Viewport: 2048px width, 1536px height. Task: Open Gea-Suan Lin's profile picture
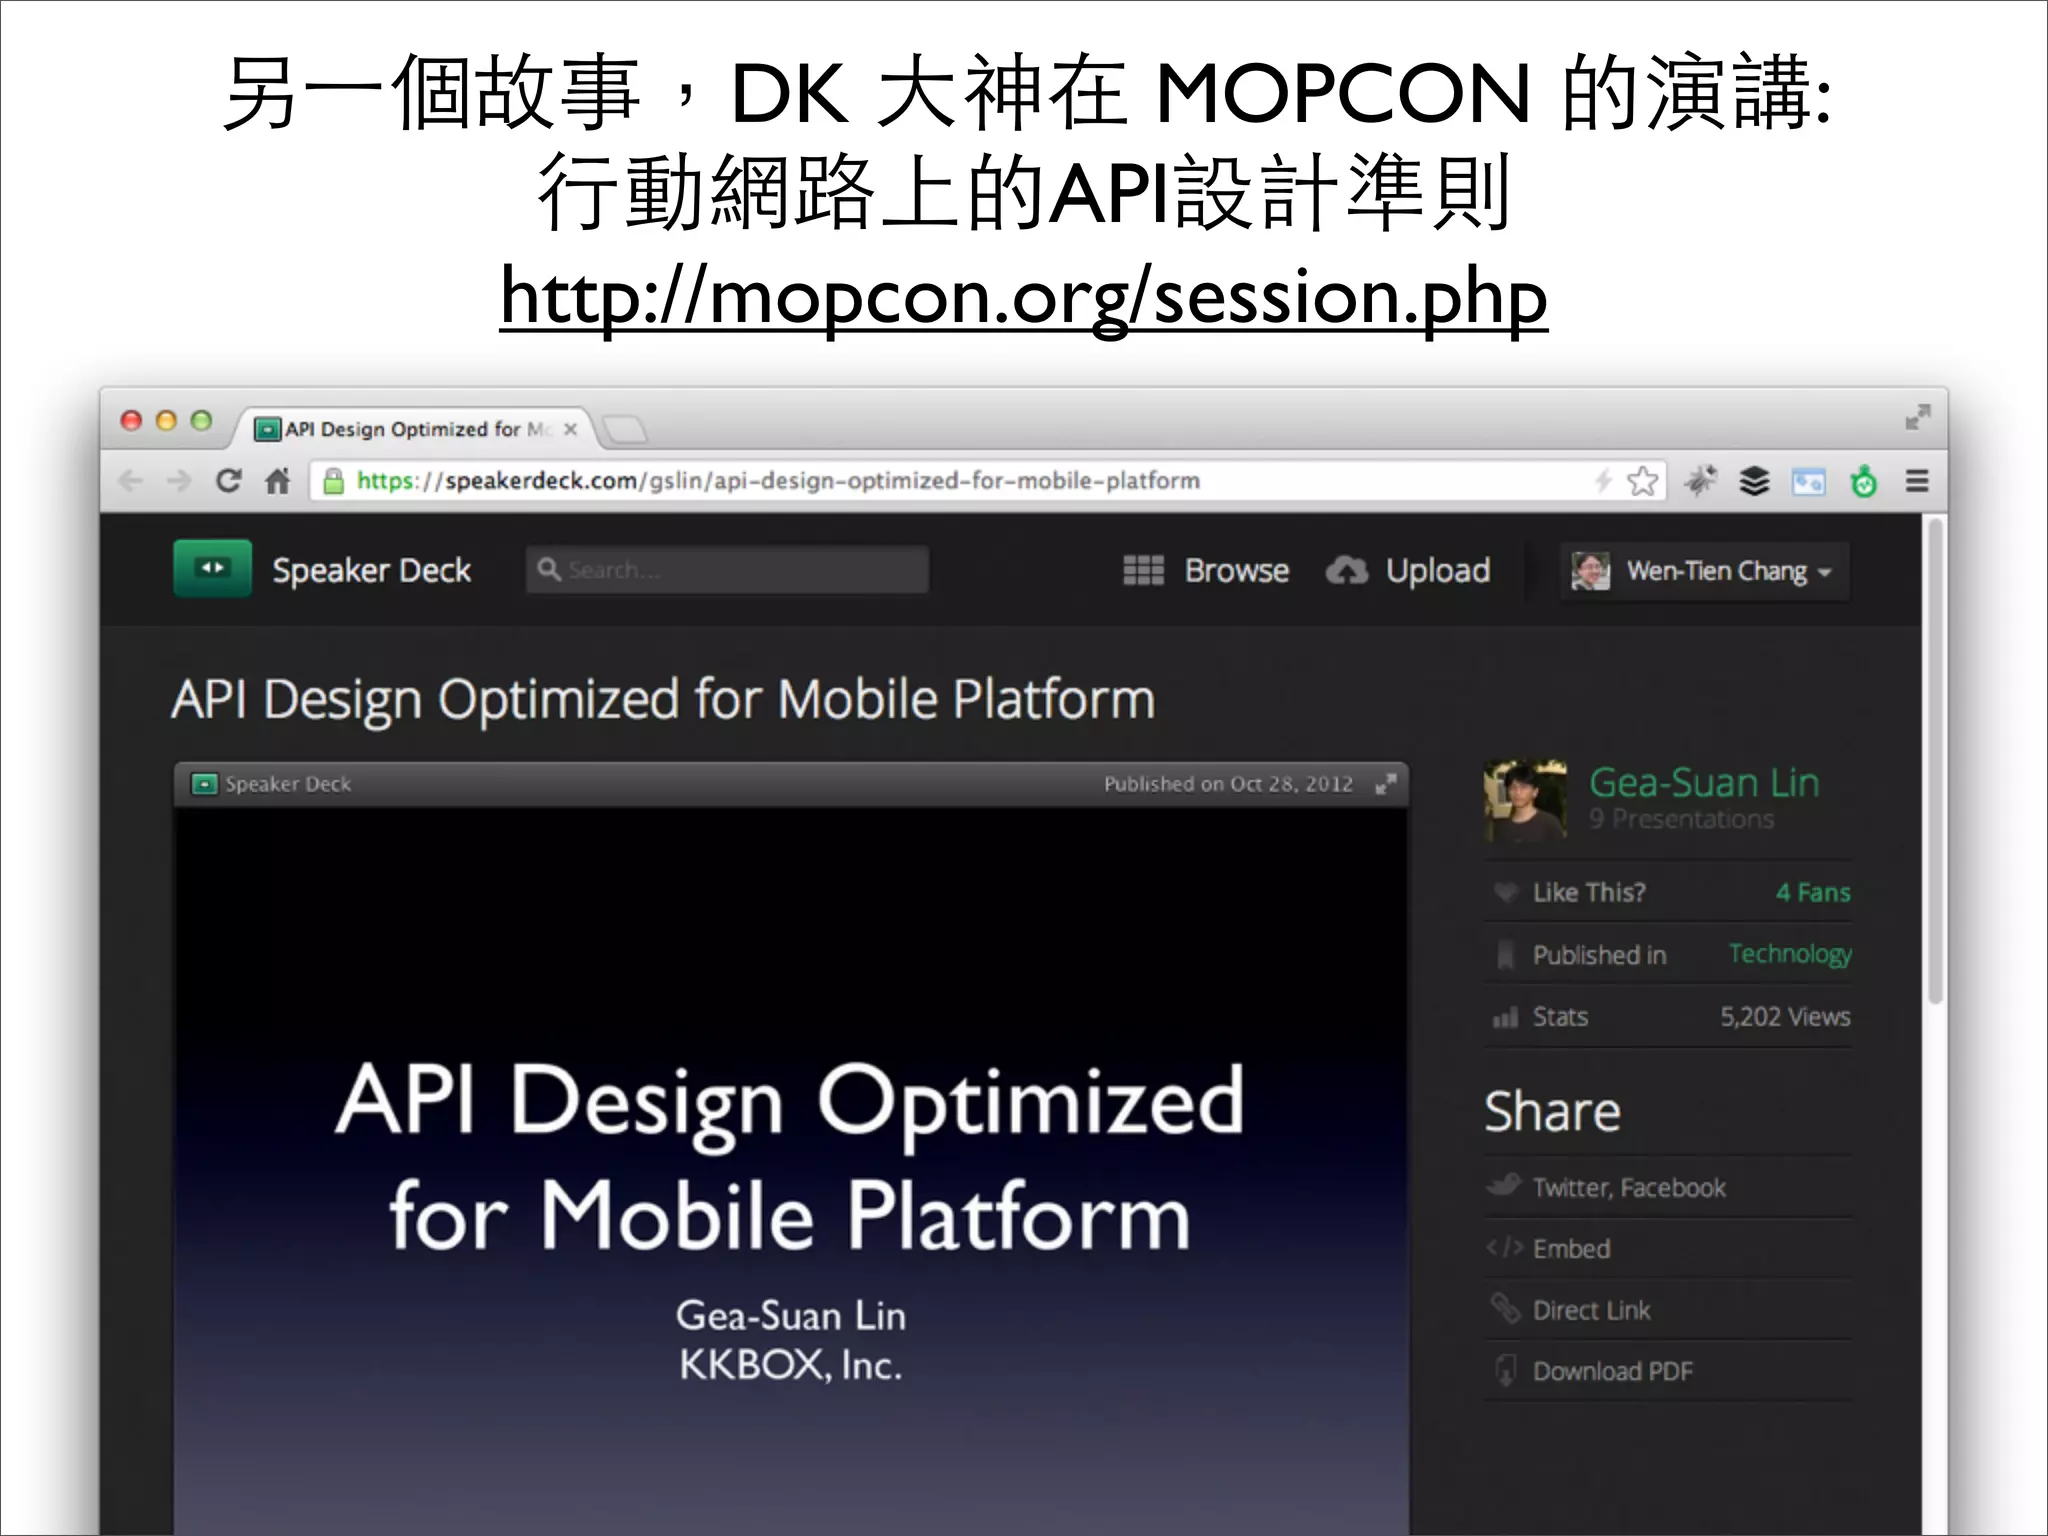click(1525, 799)
